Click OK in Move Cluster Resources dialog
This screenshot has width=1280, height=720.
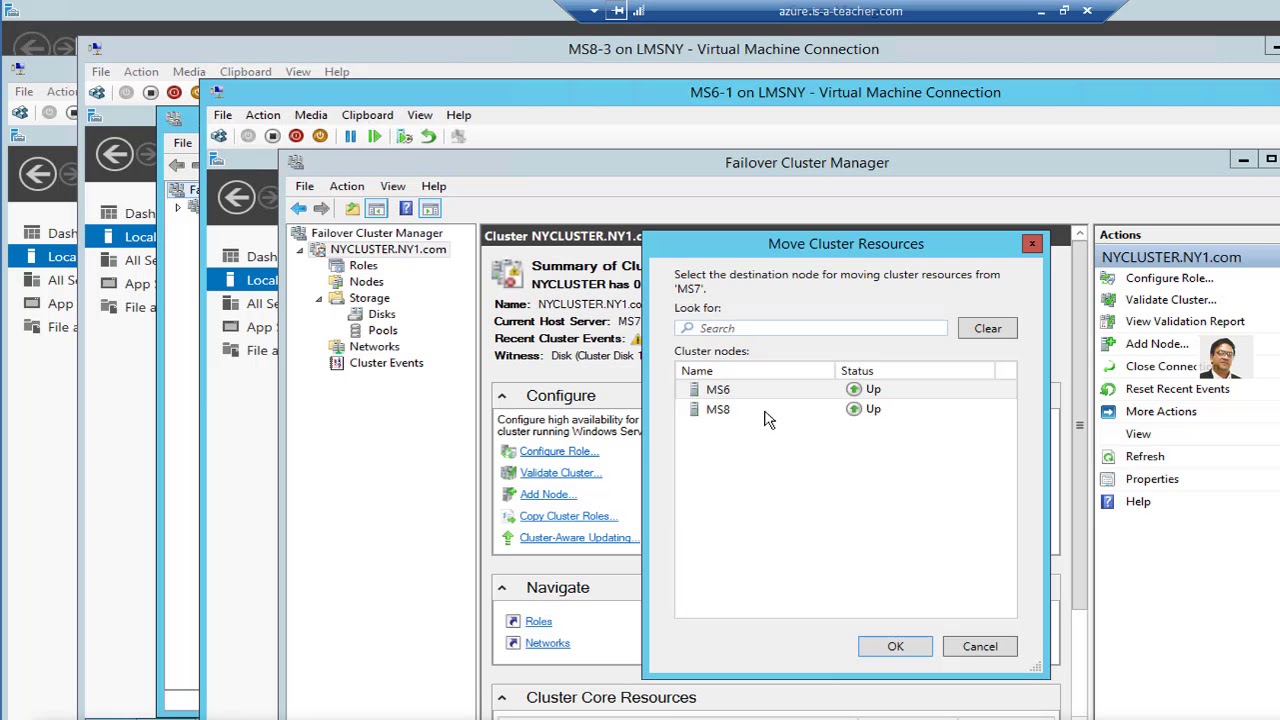tap(895, 646)
